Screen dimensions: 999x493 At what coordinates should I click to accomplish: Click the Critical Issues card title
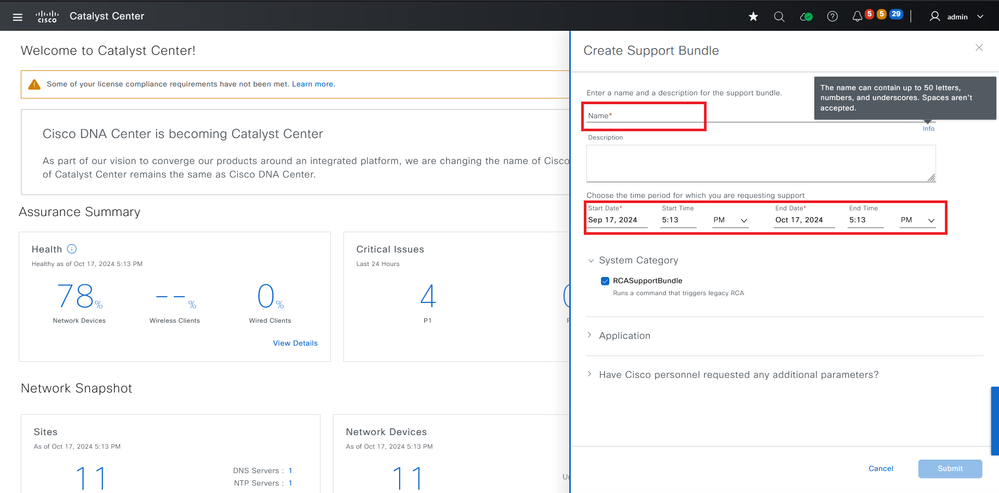click(x=390, y=249)
